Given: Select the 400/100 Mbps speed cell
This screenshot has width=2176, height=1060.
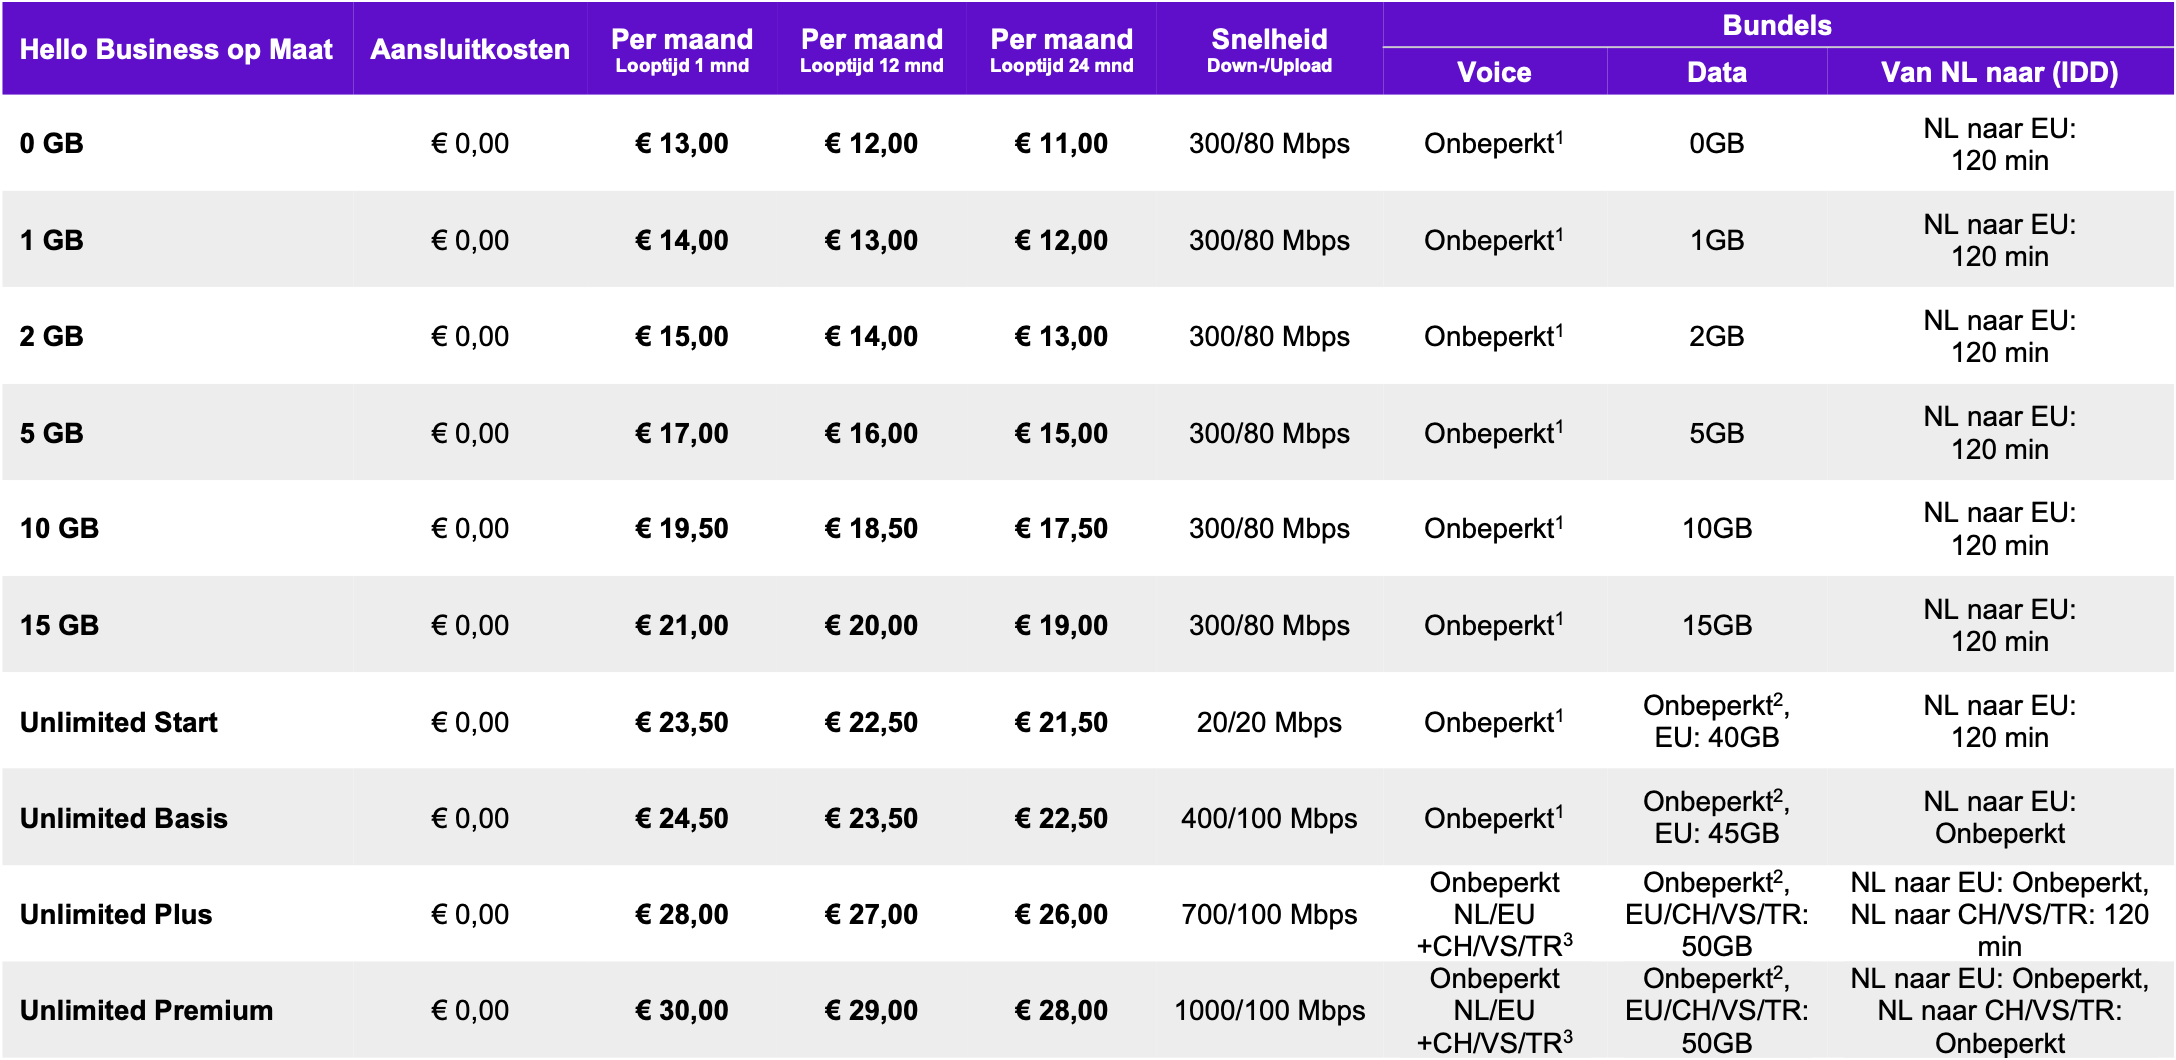Looking at the screenshot, I should pyautogui.click(x=1269, y=818).
